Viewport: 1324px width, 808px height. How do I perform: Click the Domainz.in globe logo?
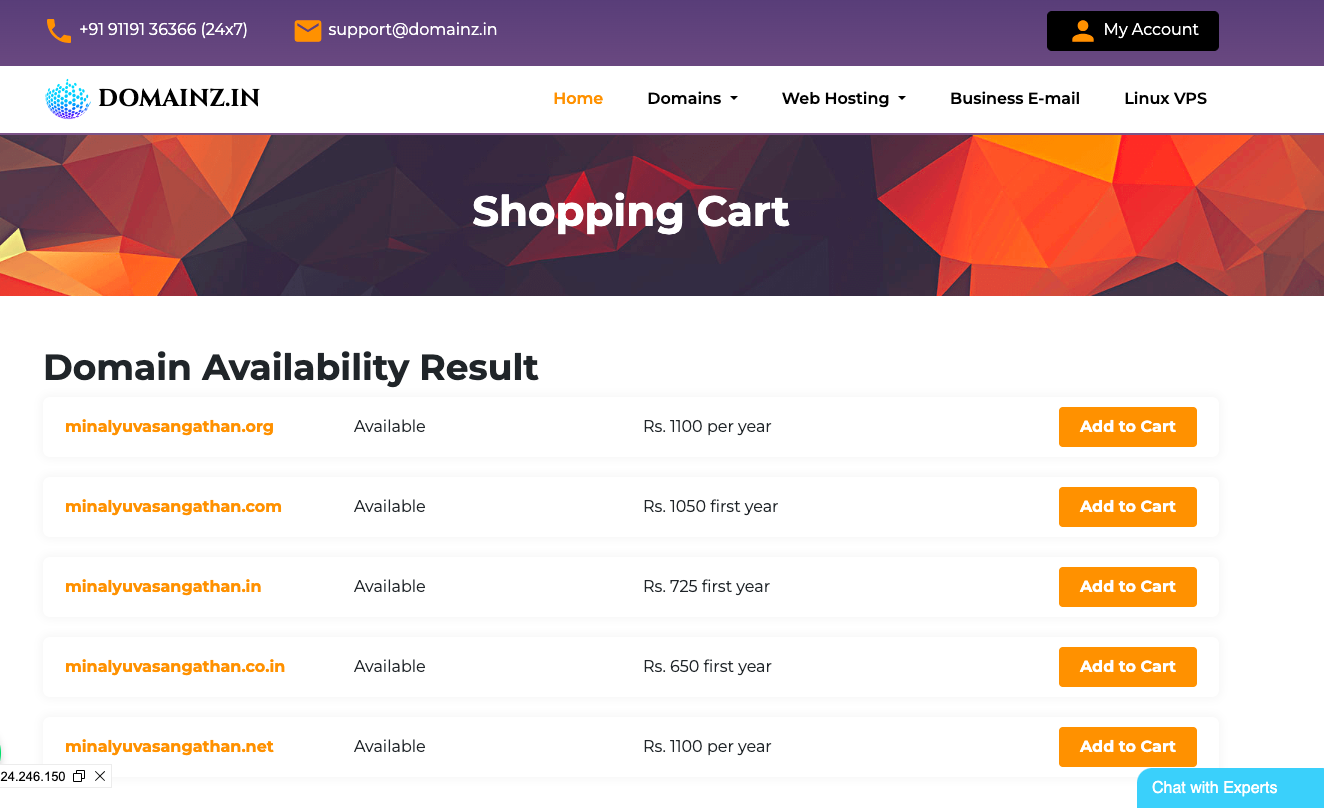point(68,99)
